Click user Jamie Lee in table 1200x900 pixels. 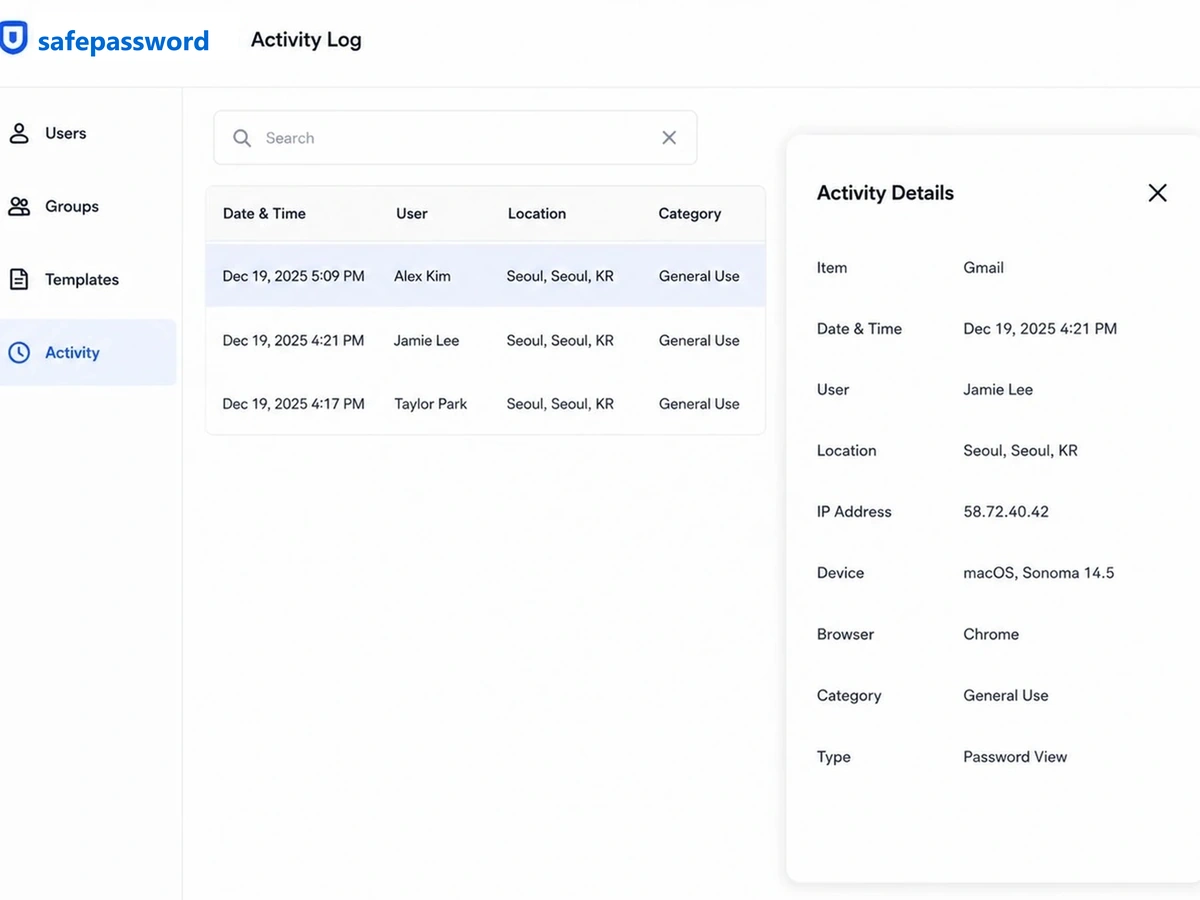(426, 341)
